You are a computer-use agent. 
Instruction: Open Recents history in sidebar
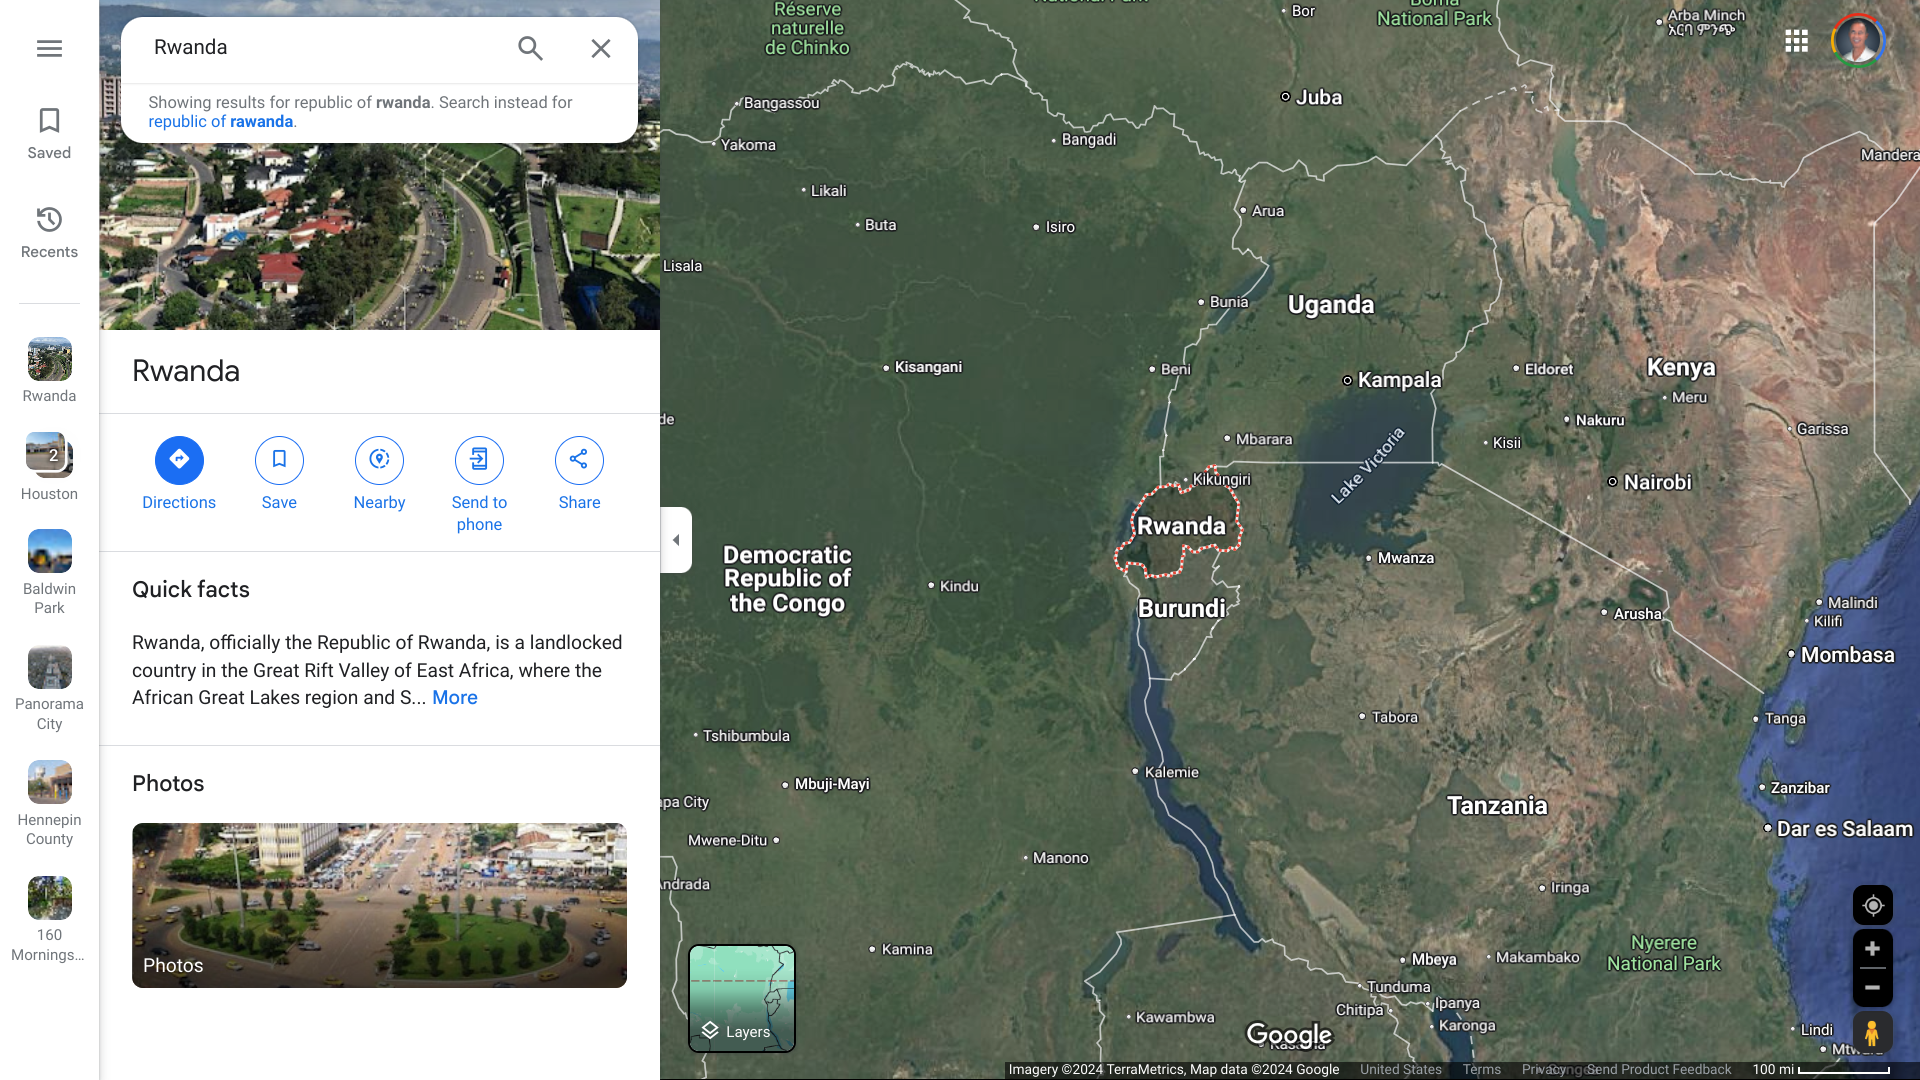(49, 220)
